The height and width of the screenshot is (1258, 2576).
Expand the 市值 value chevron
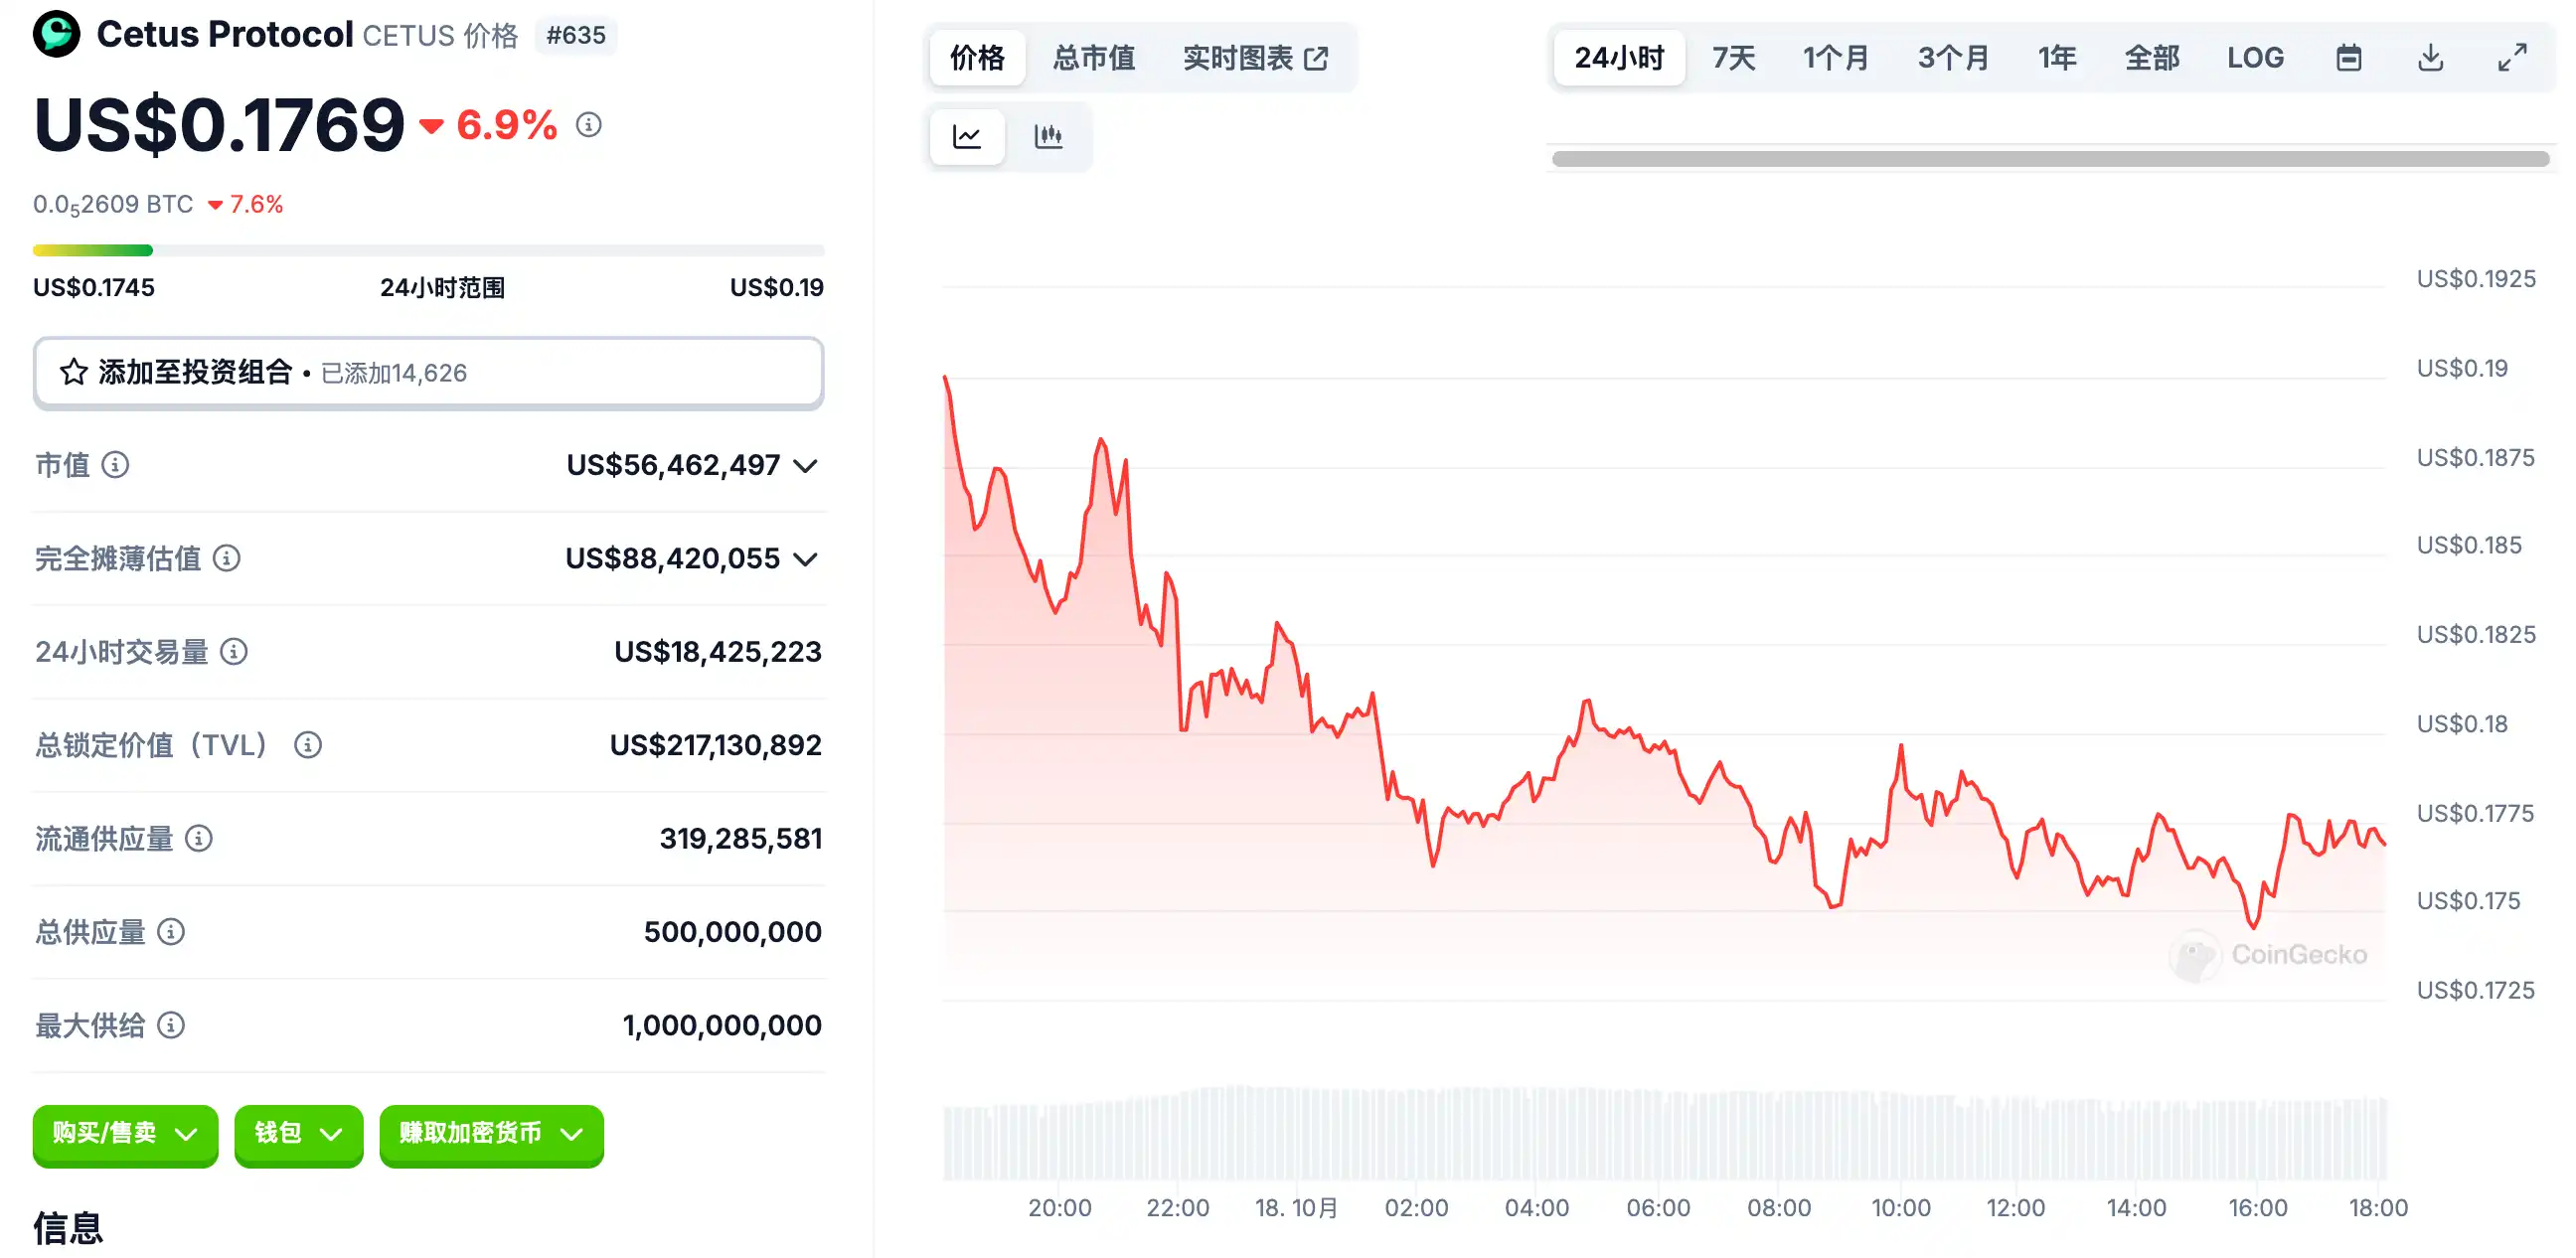click(805, 466)
